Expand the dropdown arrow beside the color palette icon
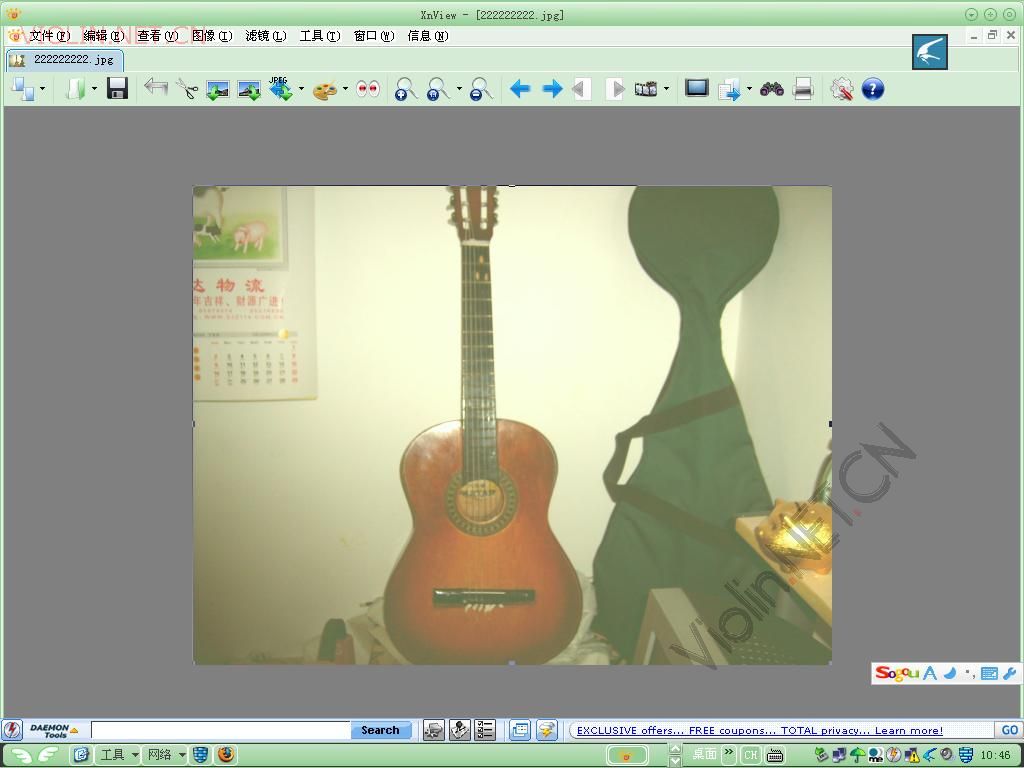The width and height of the screenshot is (1024, 768). pos(345,89)
